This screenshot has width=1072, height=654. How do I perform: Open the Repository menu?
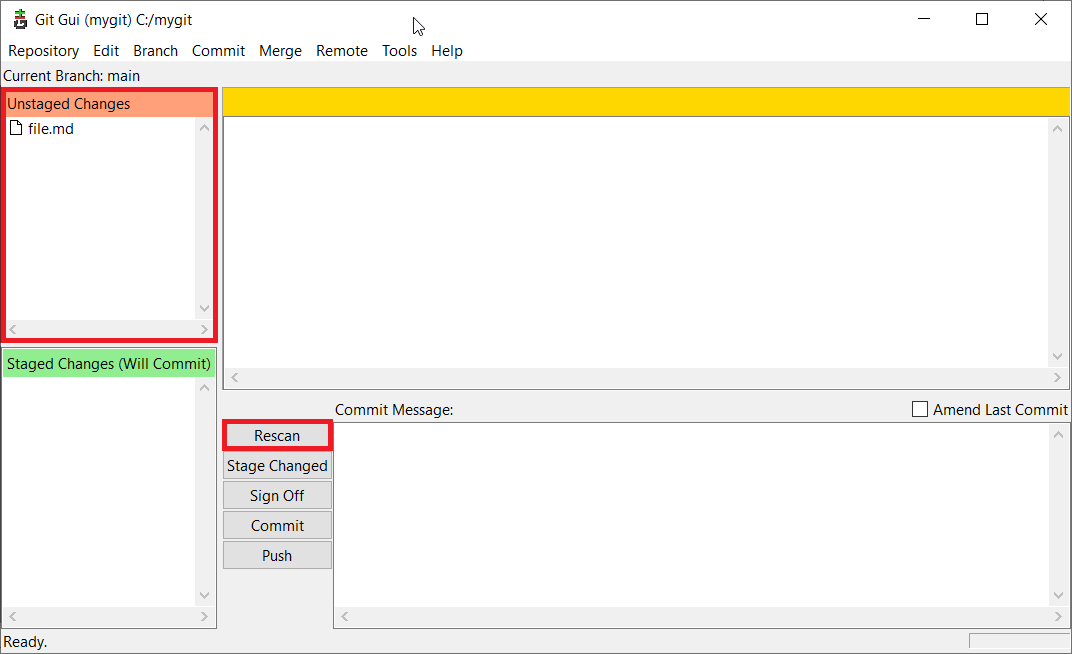(44, 51)
